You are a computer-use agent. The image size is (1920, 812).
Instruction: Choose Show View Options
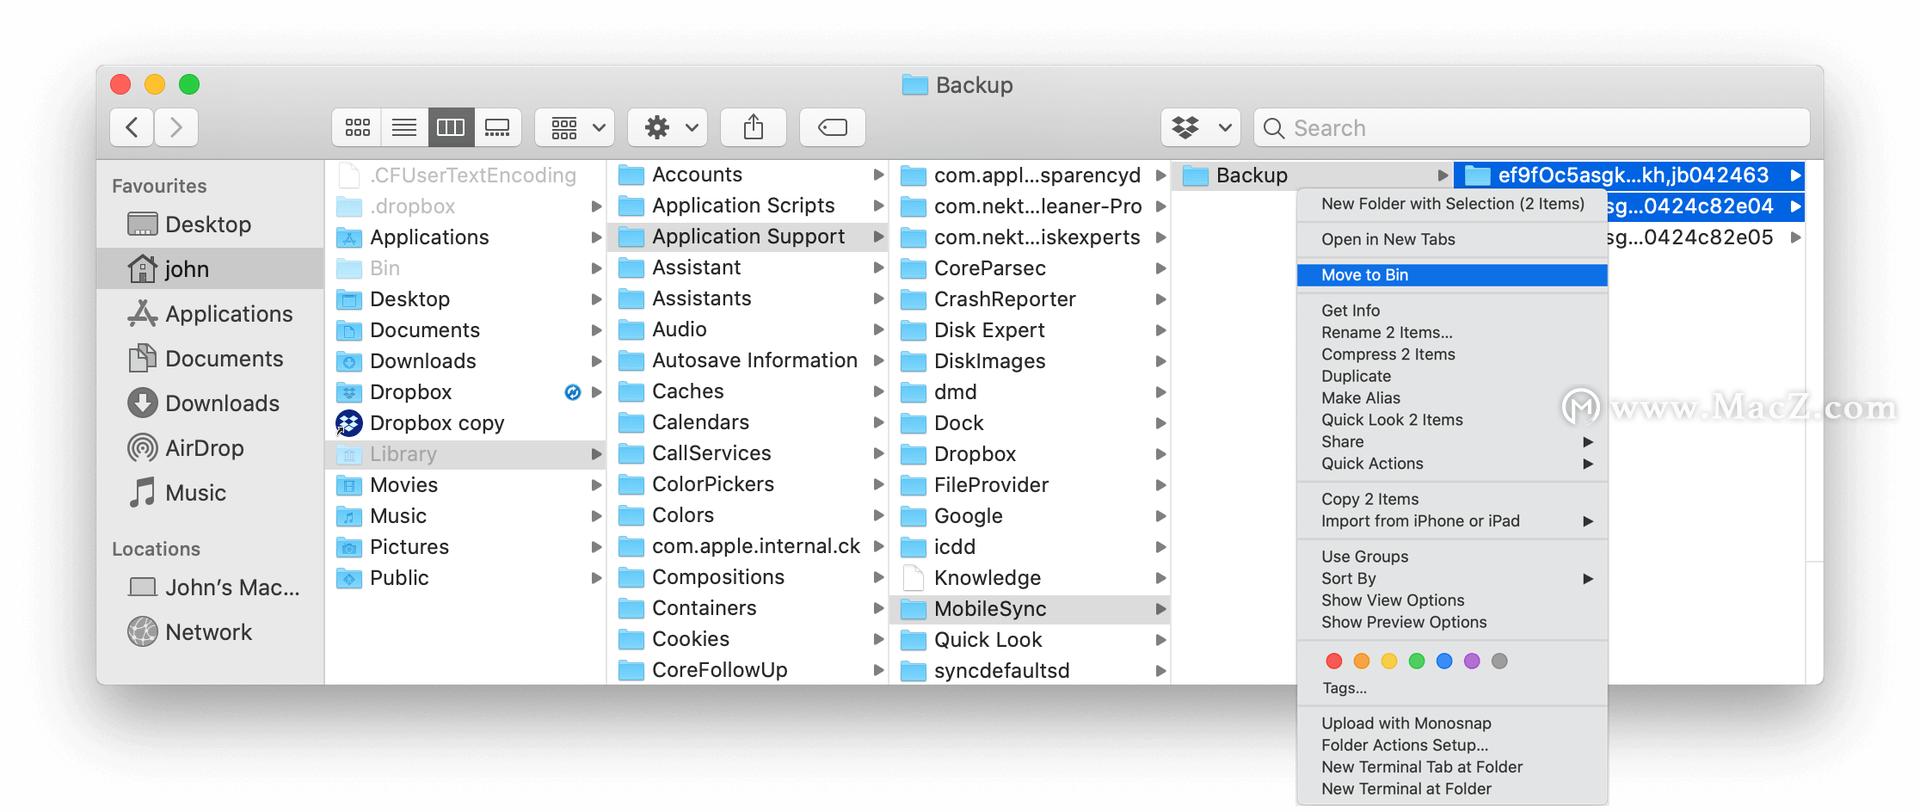[x=1452, y=601]
